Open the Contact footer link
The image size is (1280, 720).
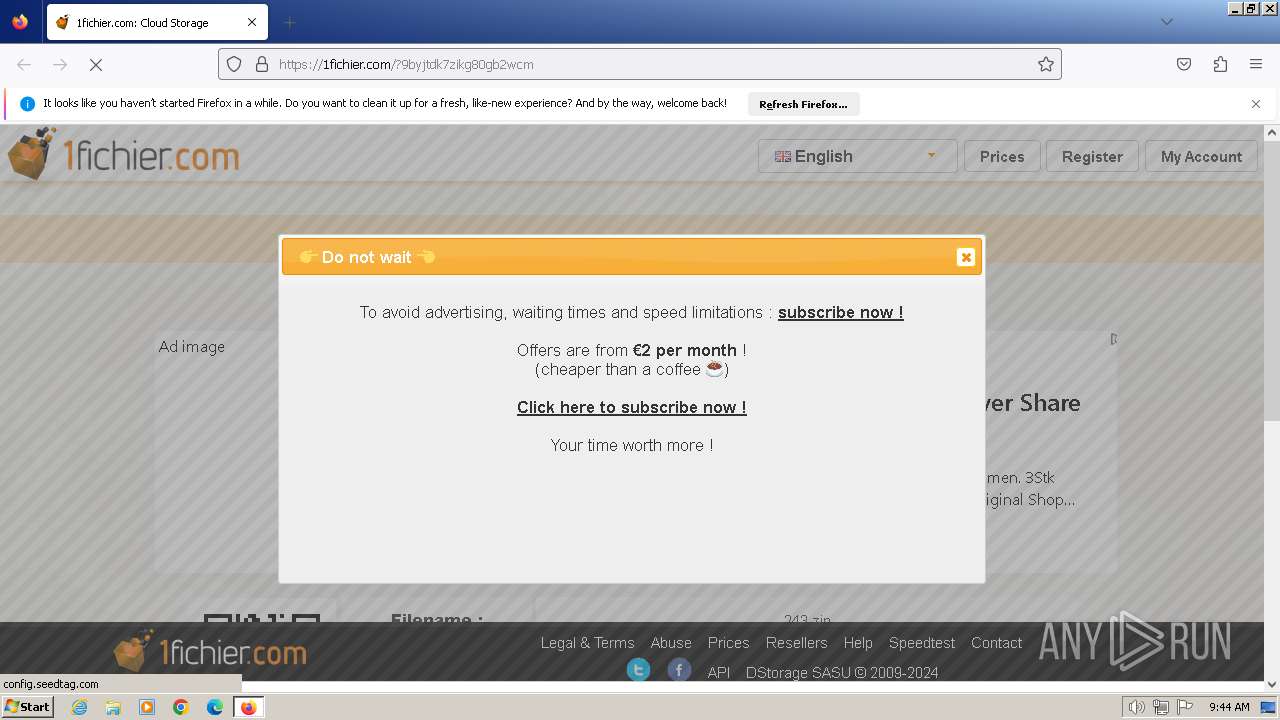pos(996,643)
